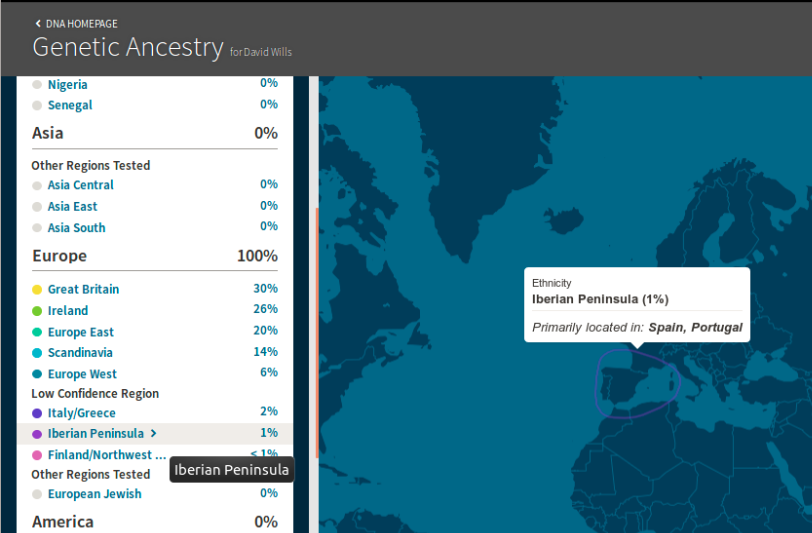The height and width of the screenshot is (533, 812).
Task: Select the Nigeria region entry
Action: point(67,85)
